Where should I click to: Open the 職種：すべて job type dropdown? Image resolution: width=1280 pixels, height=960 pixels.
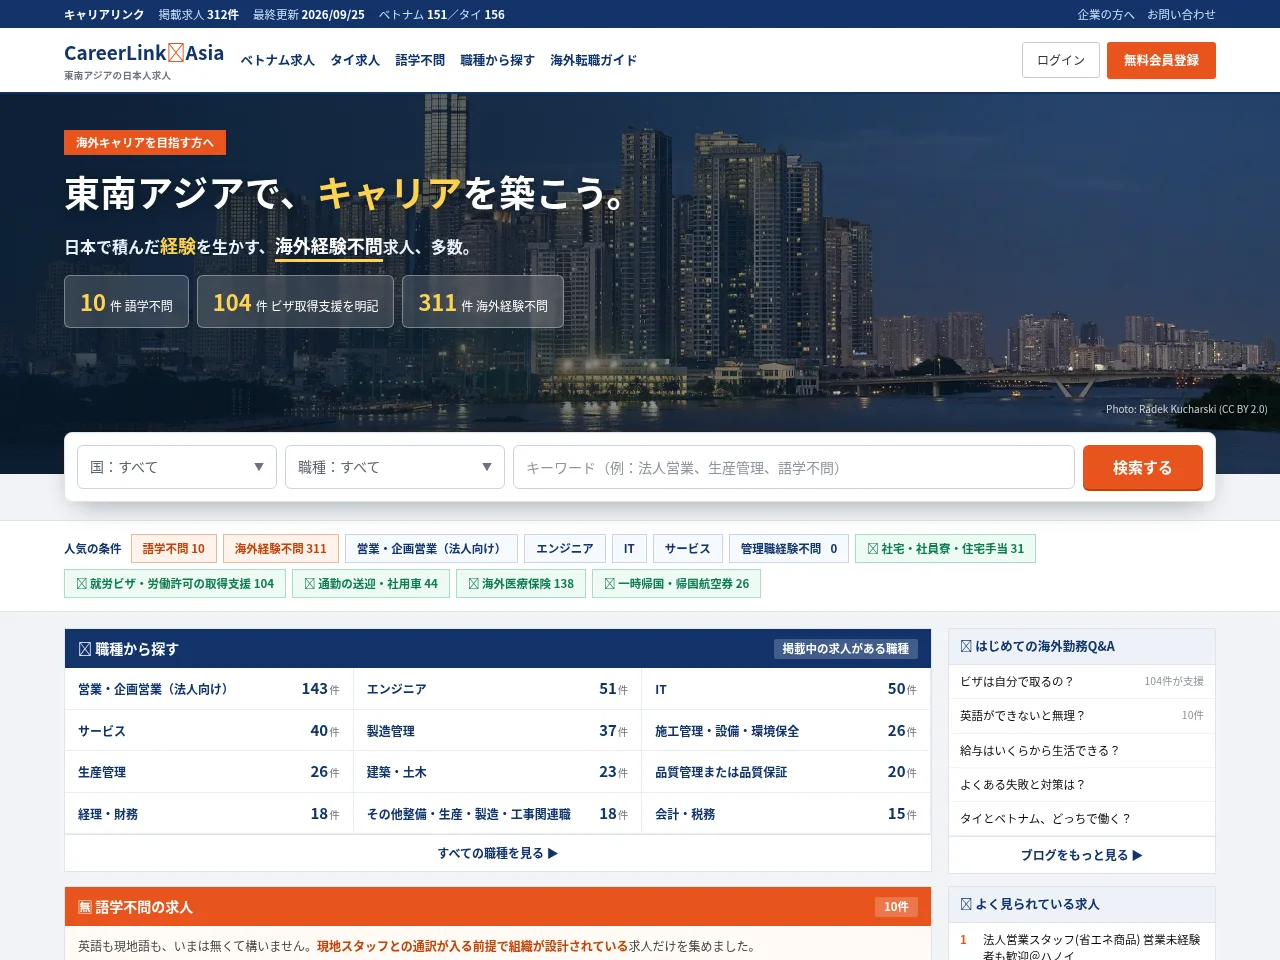point(395,467)
